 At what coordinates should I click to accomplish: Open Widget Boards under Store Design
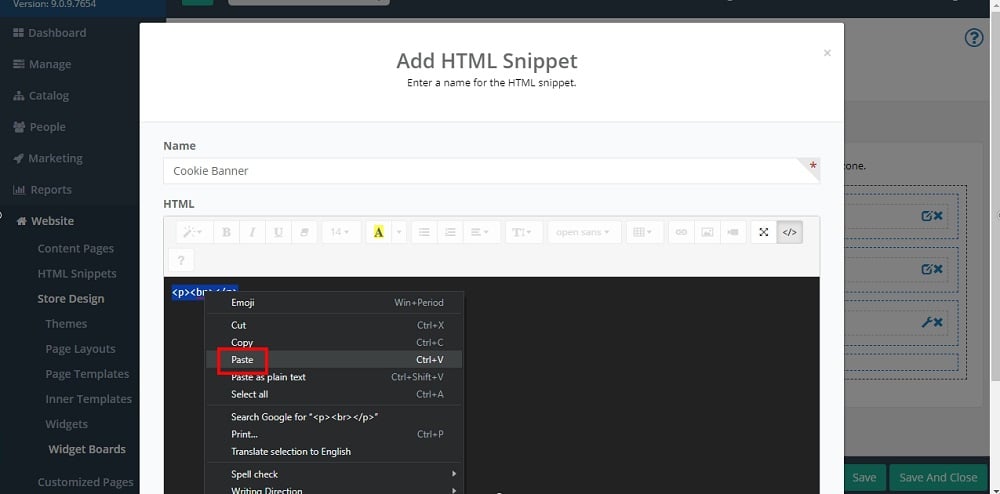pos(87,449)
